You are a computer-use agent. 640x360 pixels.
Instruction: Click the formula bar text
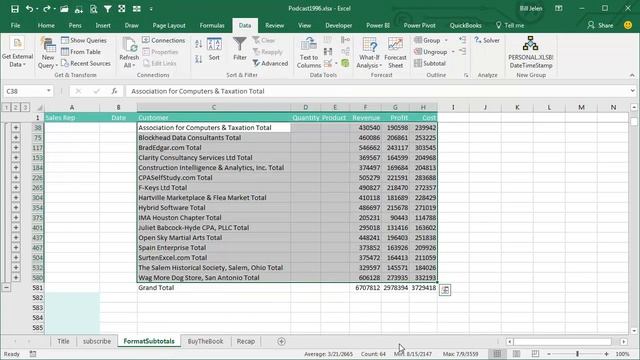198,91
